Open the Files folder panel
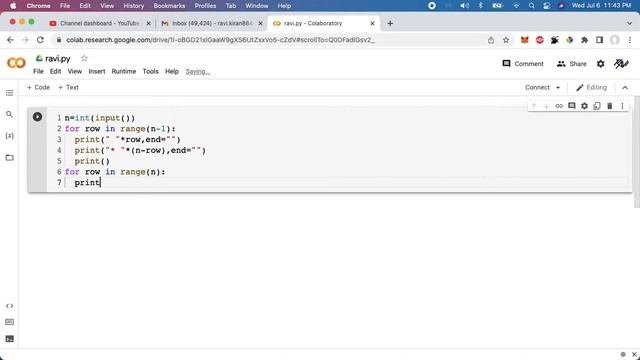Image resolution: width=640 pixels, height=360 pixels. (x=9, y=158)
